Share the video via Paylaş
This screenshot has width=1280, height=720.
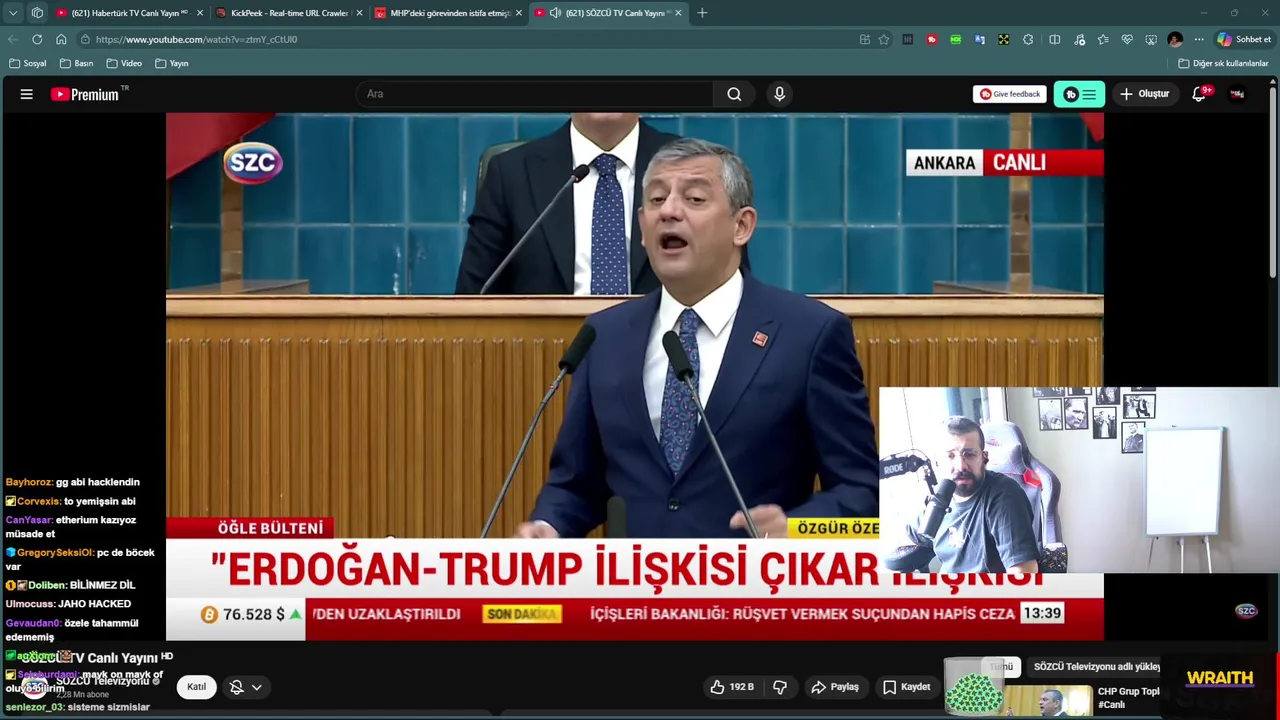coord(835,687)
